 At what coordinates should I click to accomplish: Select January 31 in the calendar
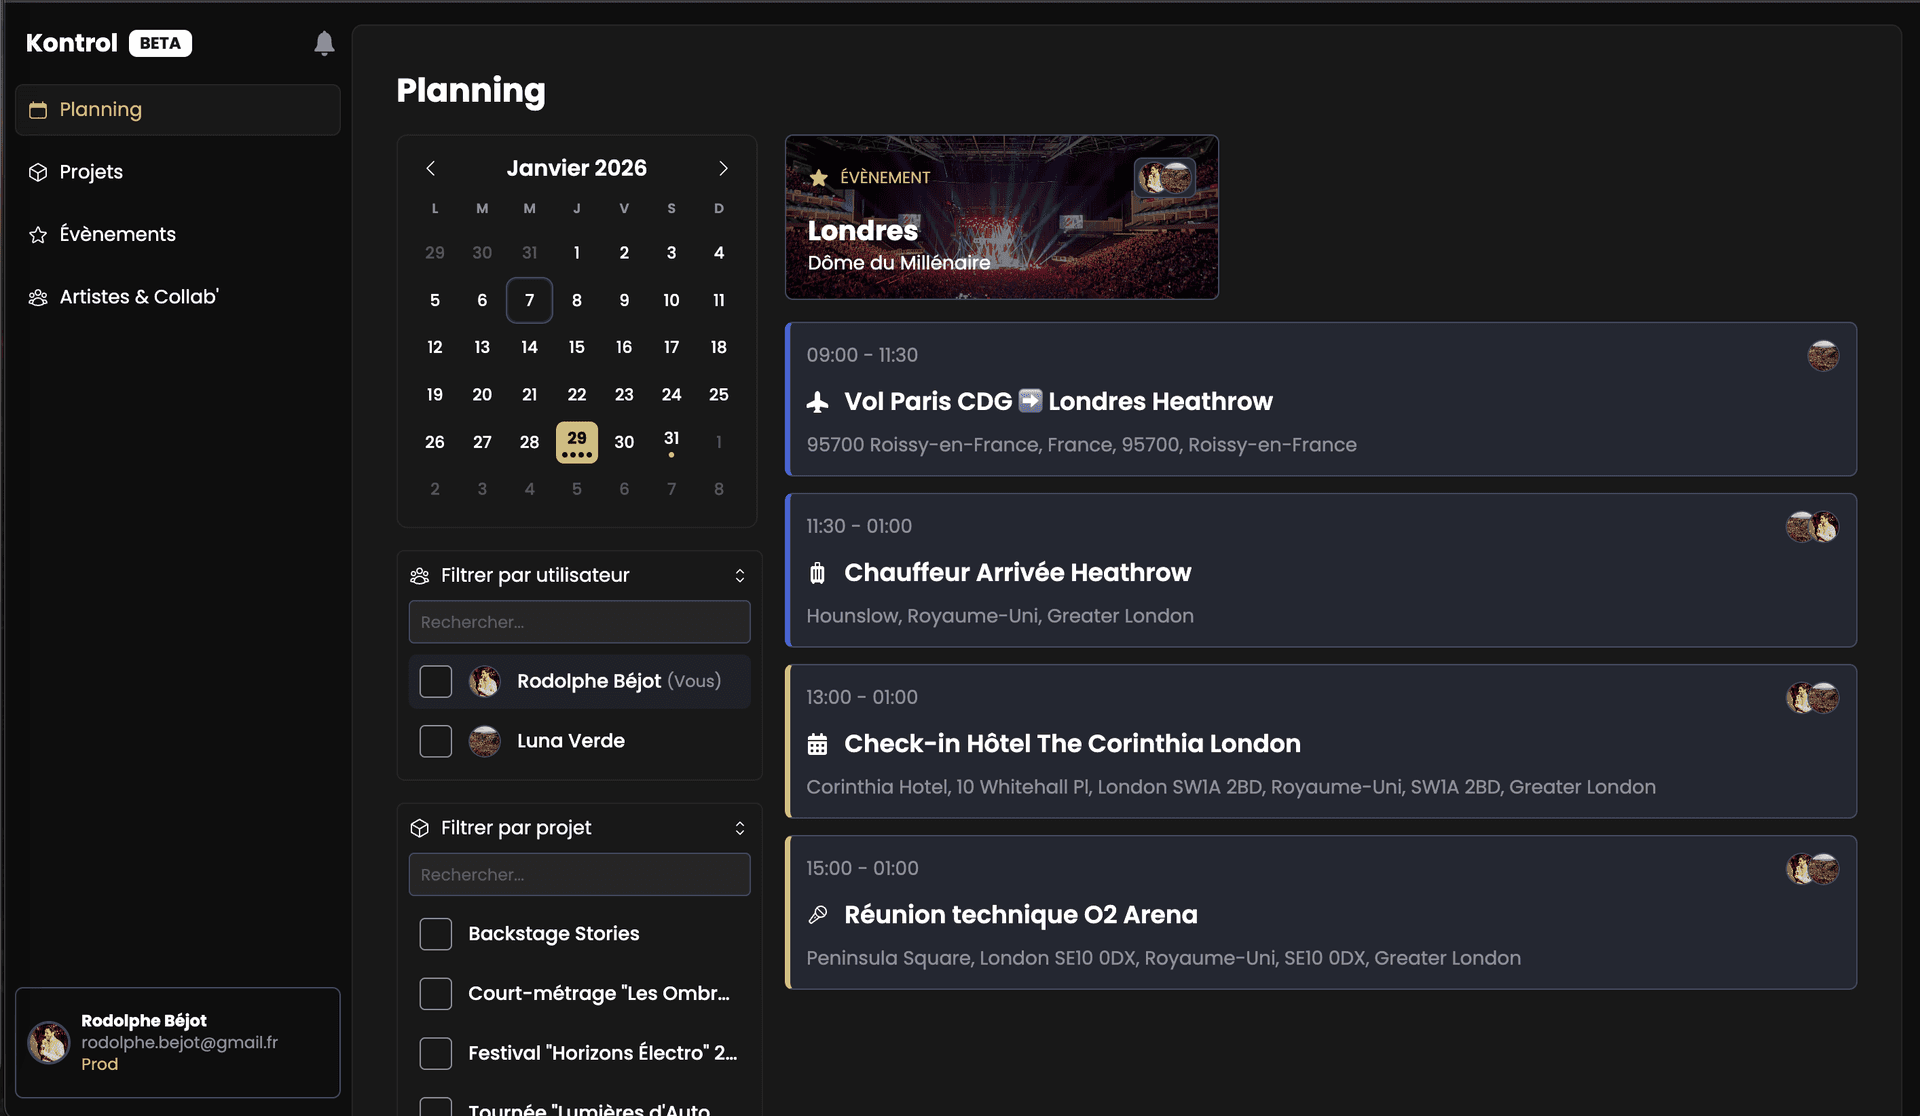point(671,441)
